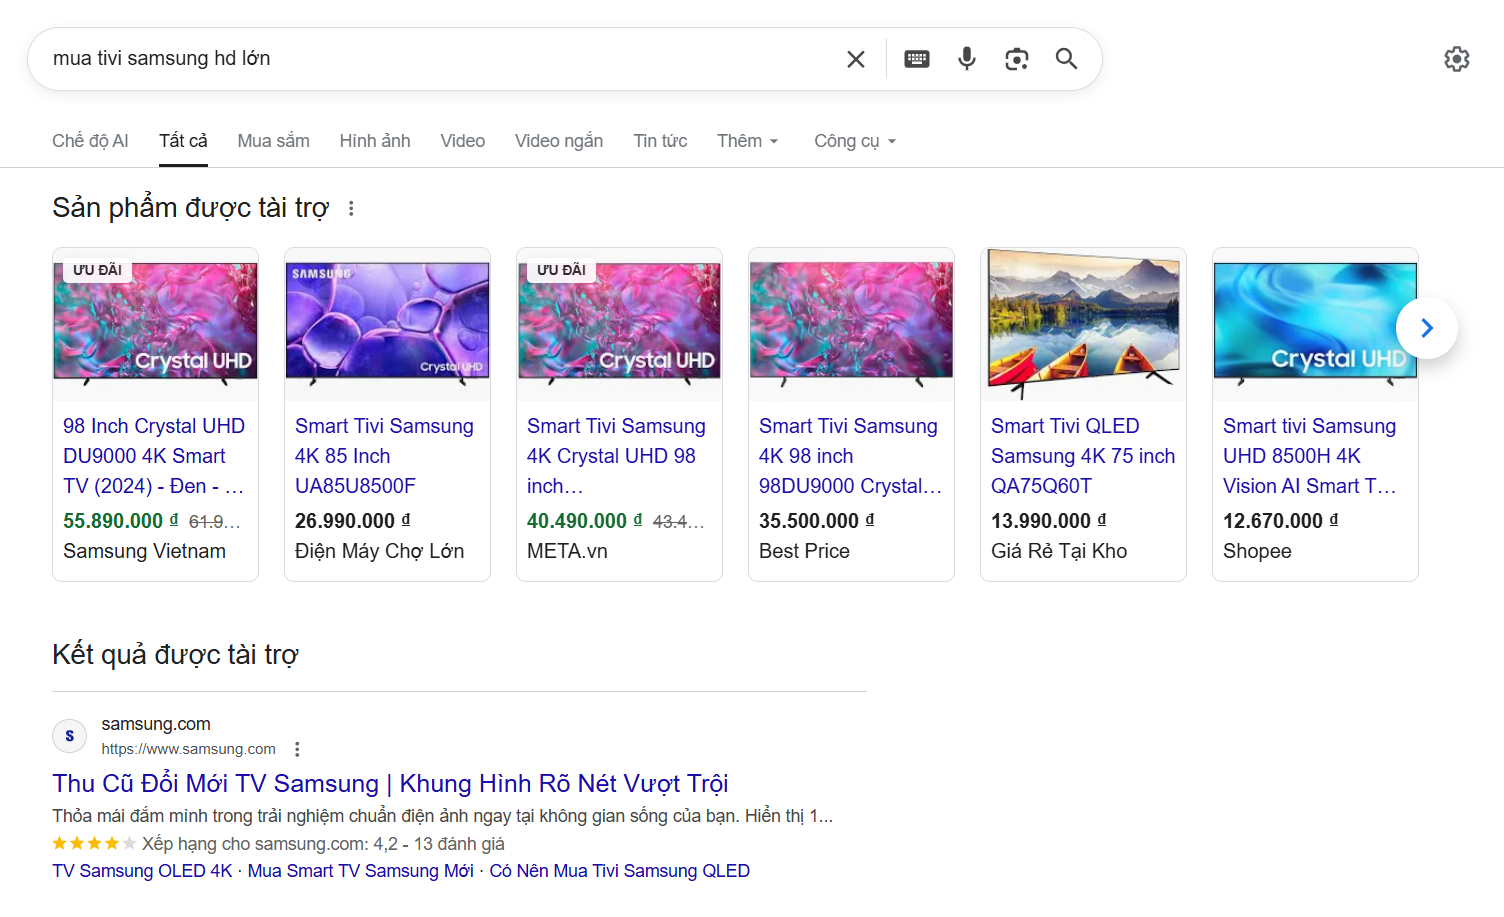Open the 'Tin tức' news tab
Screen dimensions: 1504x917
660,141
